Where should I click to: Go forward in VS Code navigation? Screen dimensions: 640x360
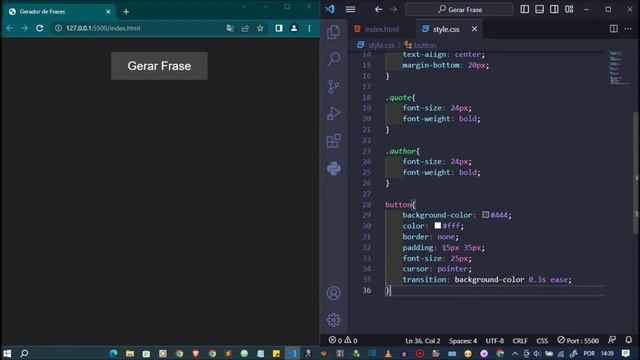393,9
